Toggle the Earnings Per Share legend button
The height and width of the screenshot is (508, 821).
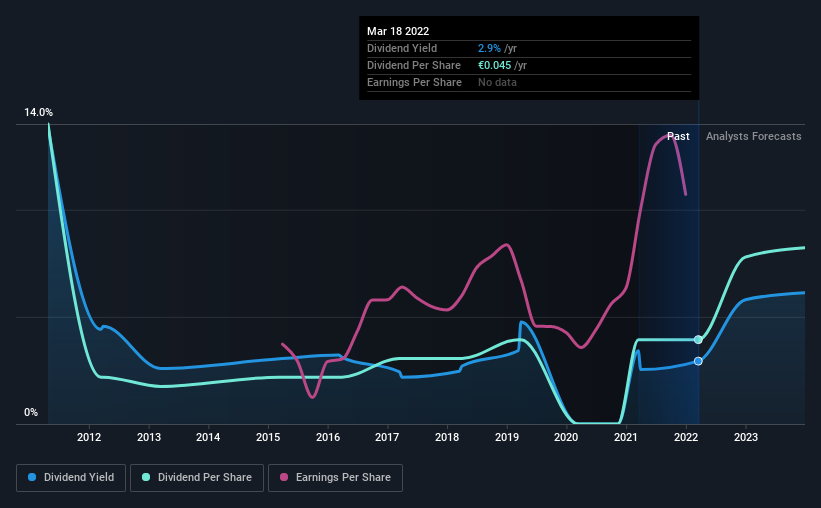tap(335, 478)
